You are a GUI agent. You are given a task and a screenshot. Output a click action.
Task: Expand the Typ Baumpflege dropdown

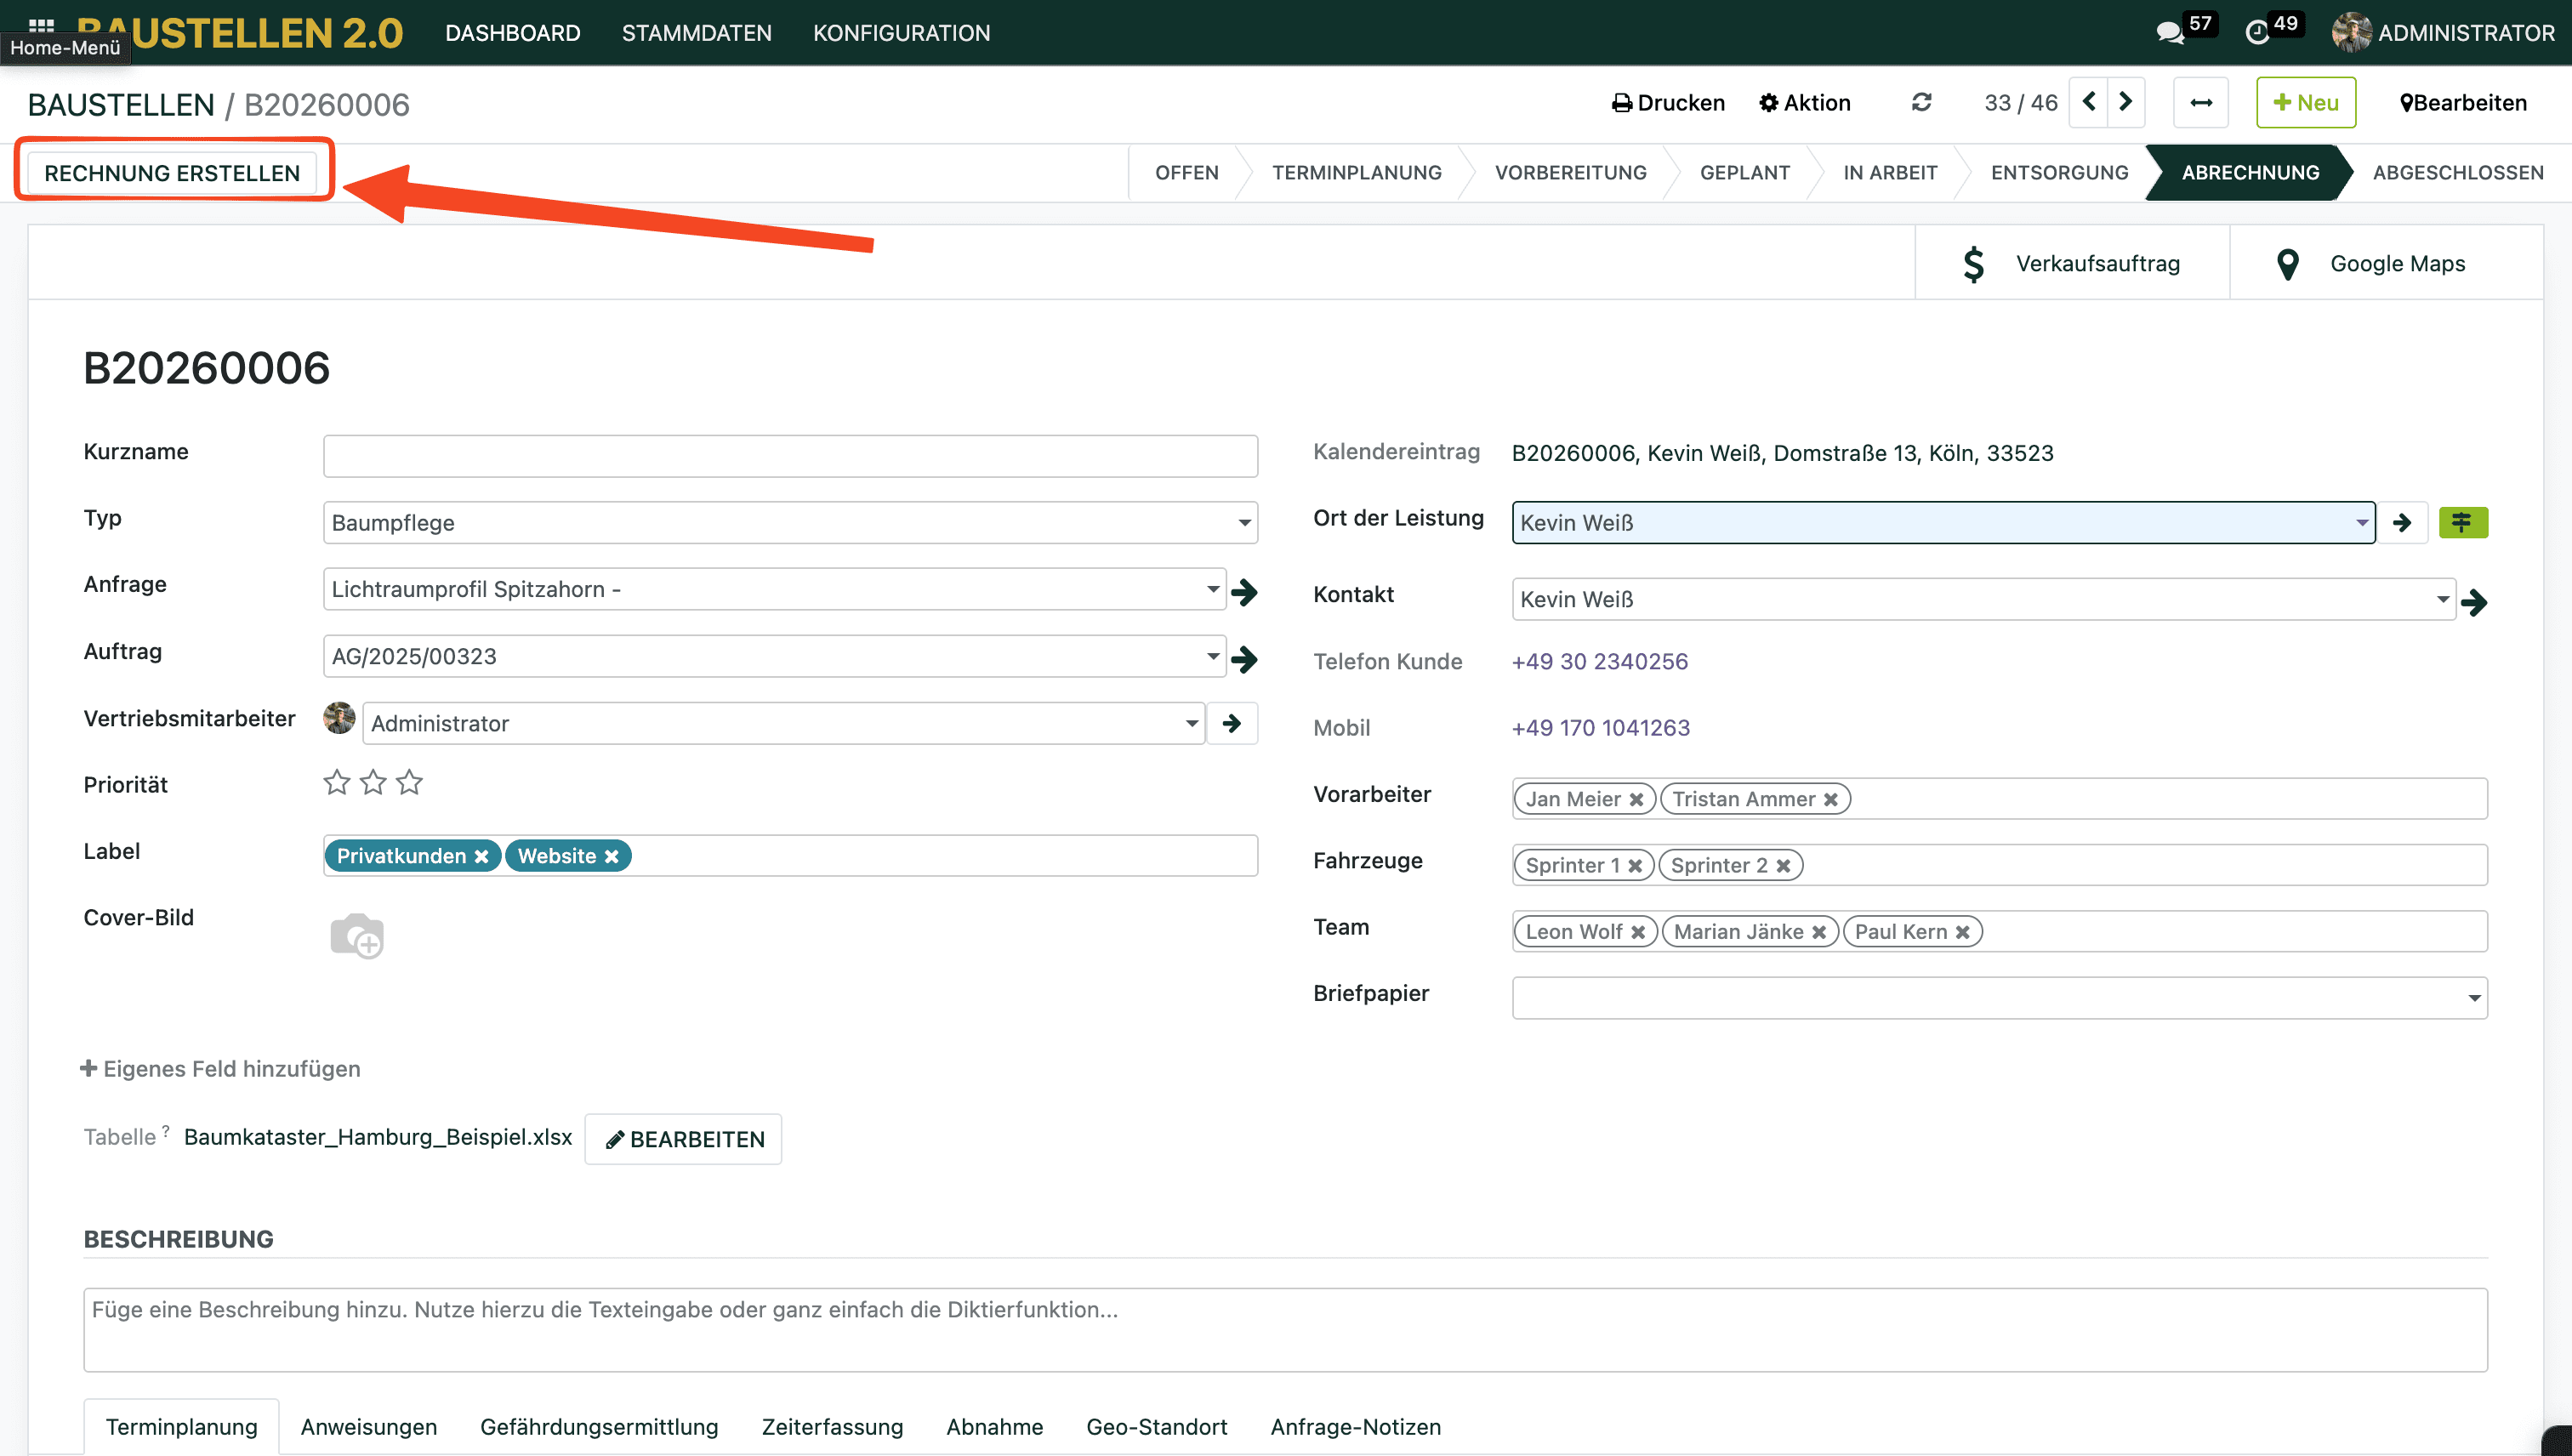pos(1244,523)
